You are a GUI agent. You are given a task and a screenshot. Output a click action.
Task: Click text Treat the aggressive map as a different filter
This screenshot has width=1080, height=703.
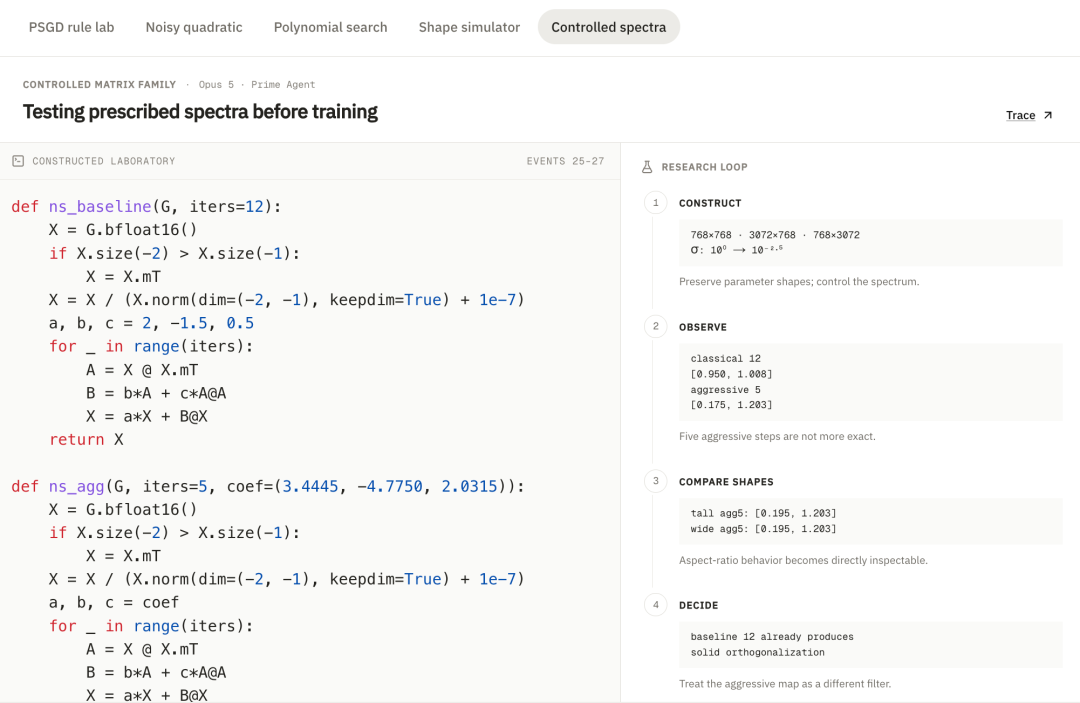point(785,684)
